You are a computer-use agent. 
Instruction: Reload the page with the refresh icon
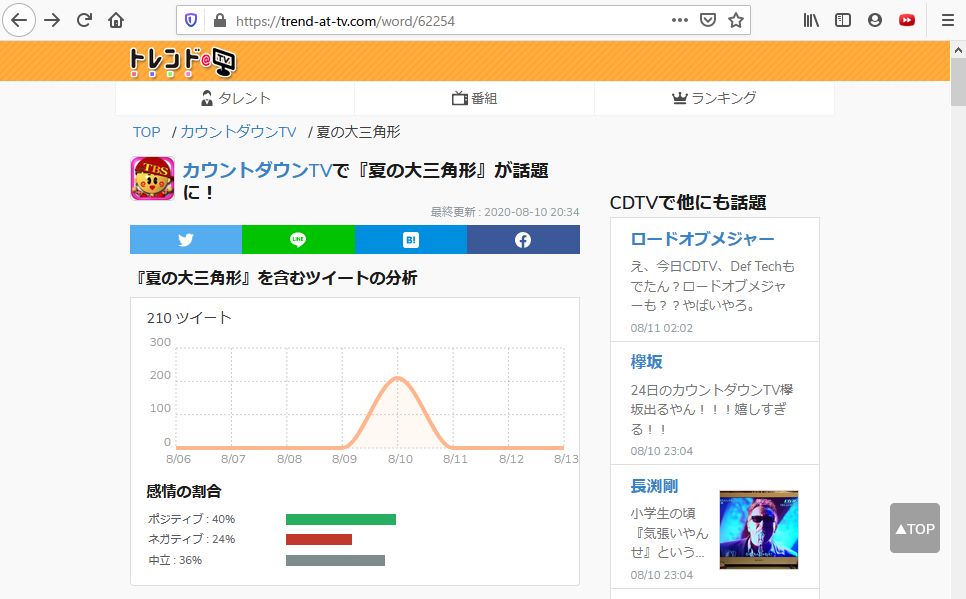[84, 20]
